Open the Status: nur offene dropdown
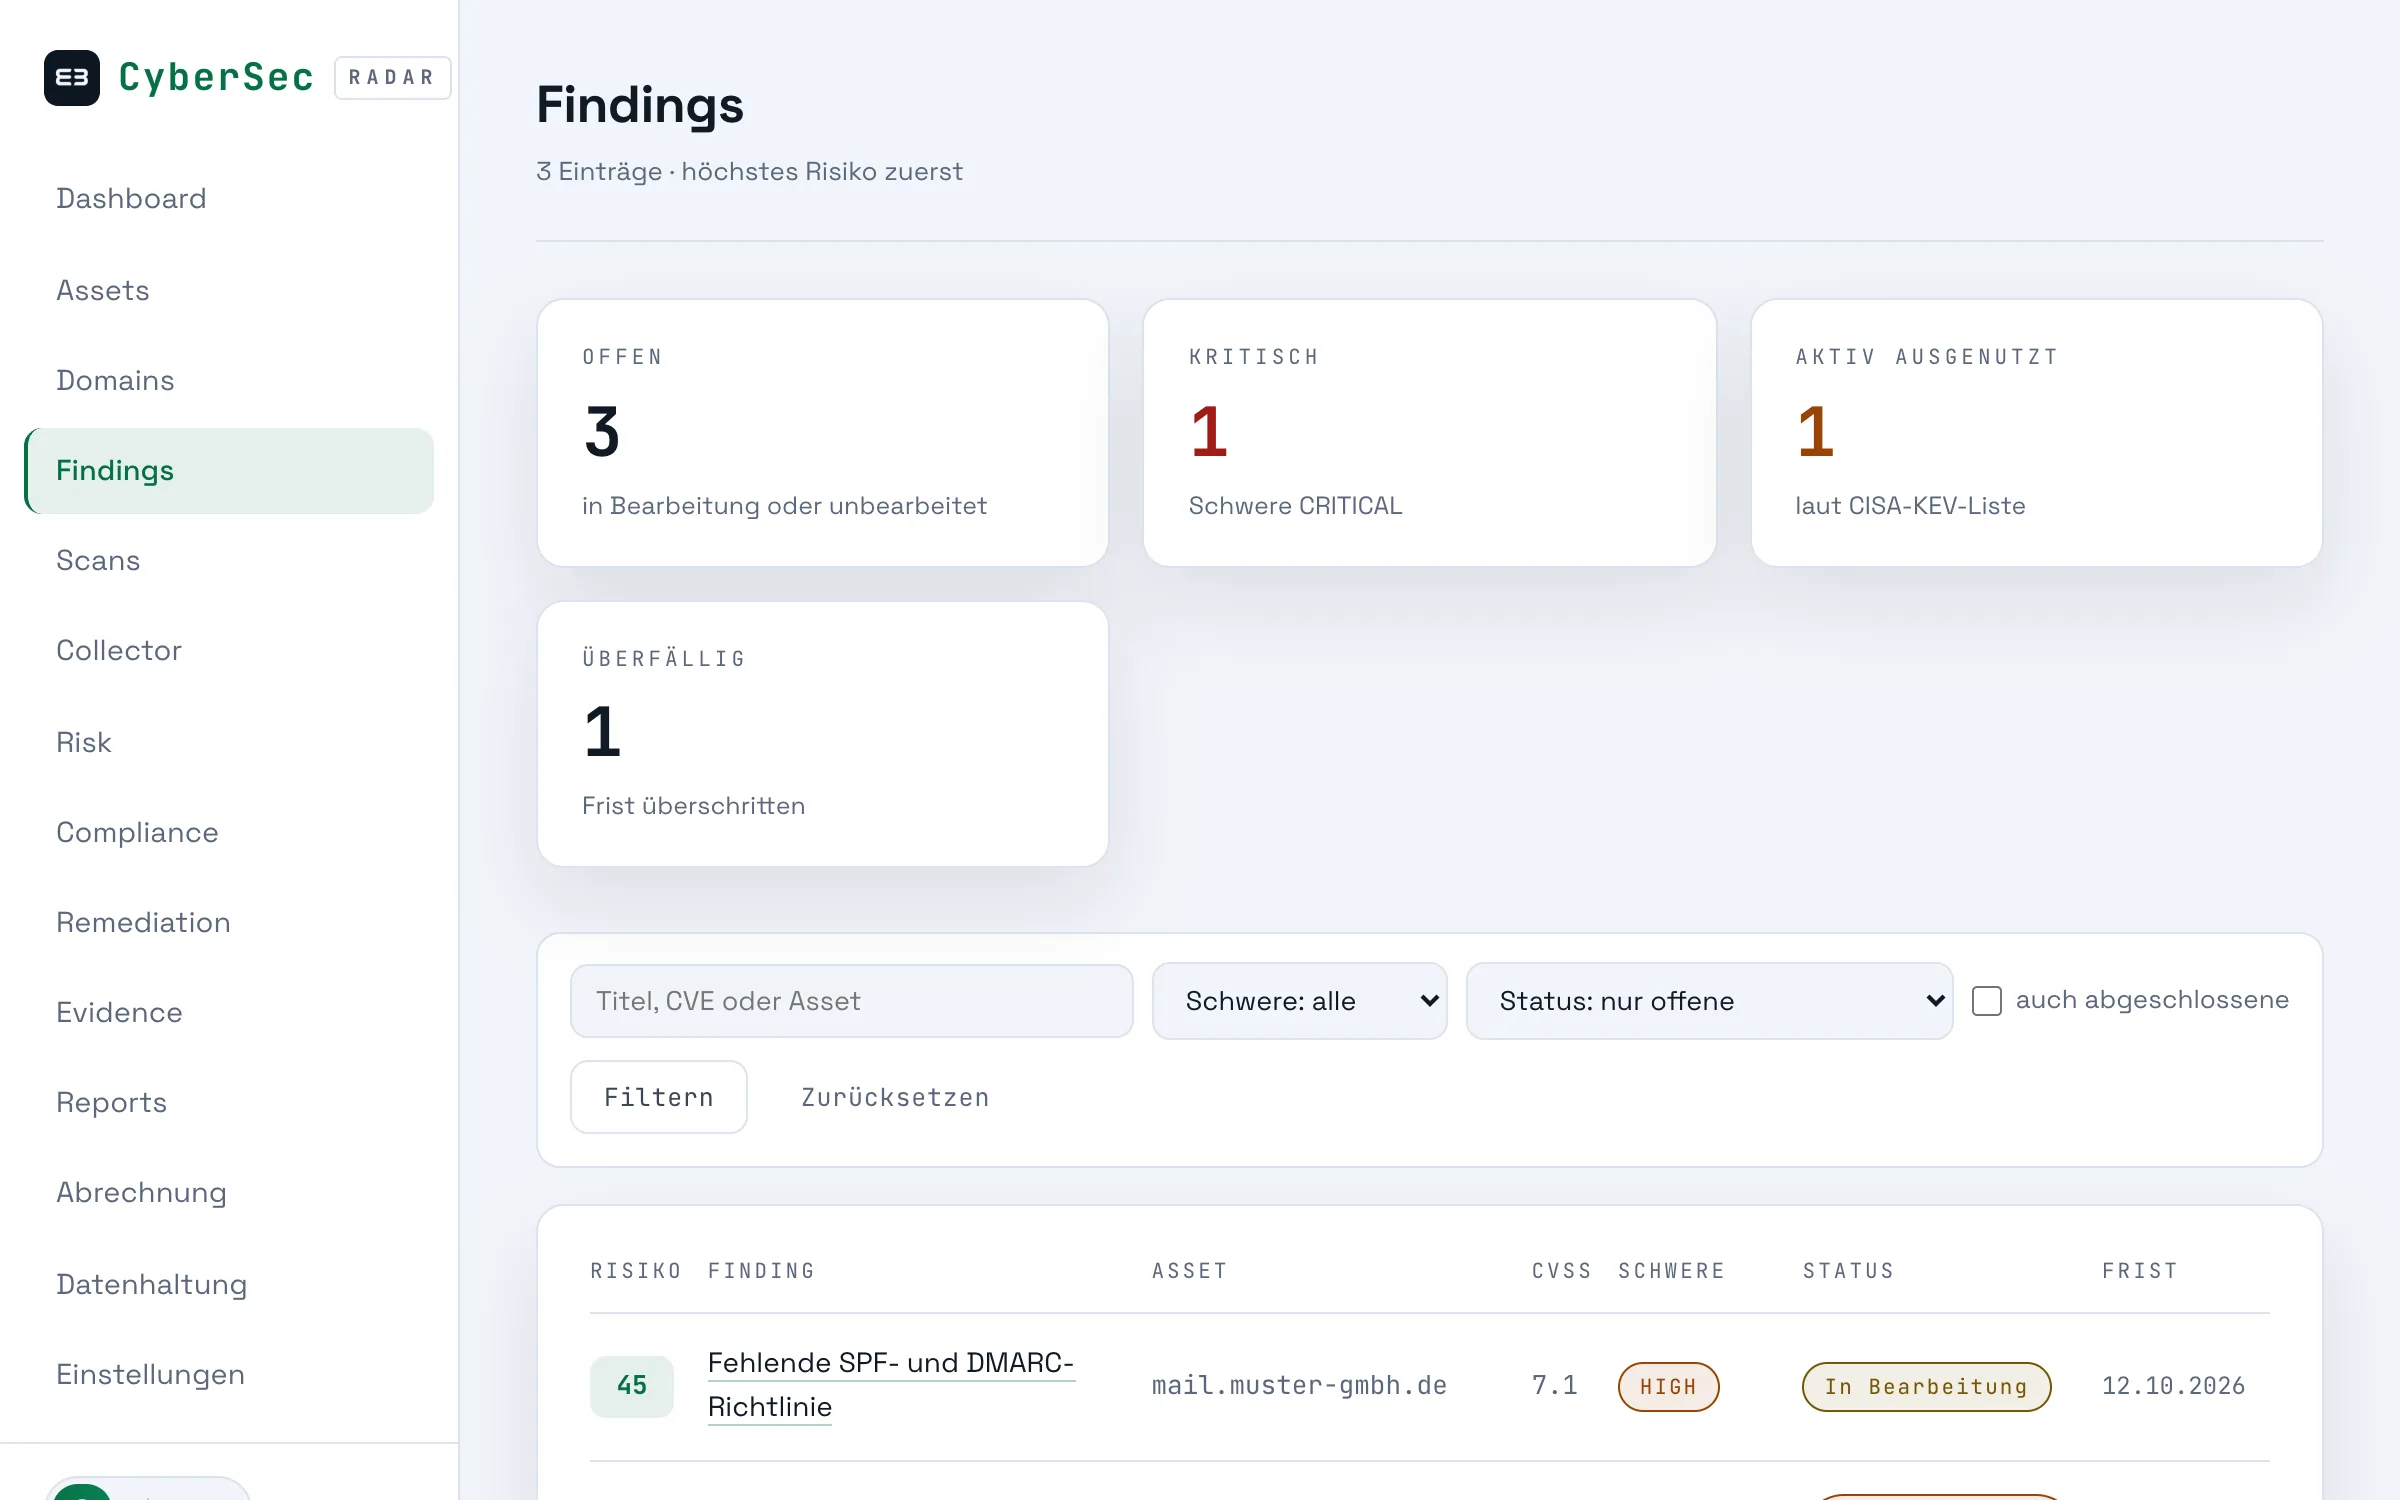This screenshot has height=1500, width=2400. [1710, 1001]
